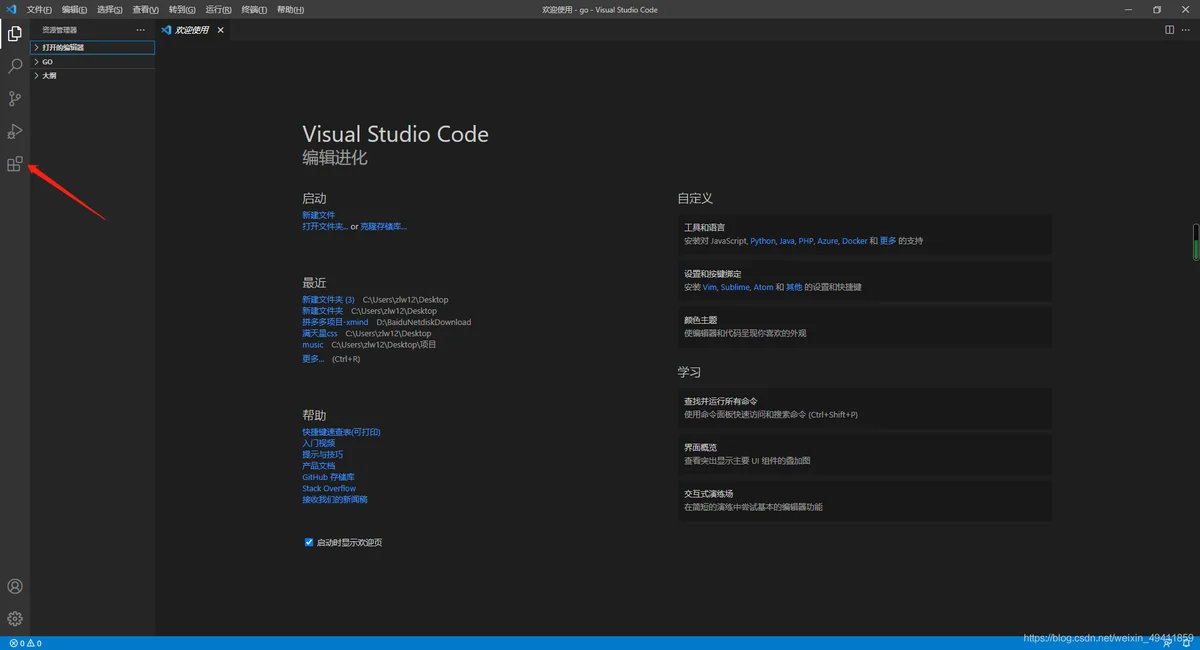
Task: Click 更多 link in 工具和语言 card
Action: coord(888,241)
